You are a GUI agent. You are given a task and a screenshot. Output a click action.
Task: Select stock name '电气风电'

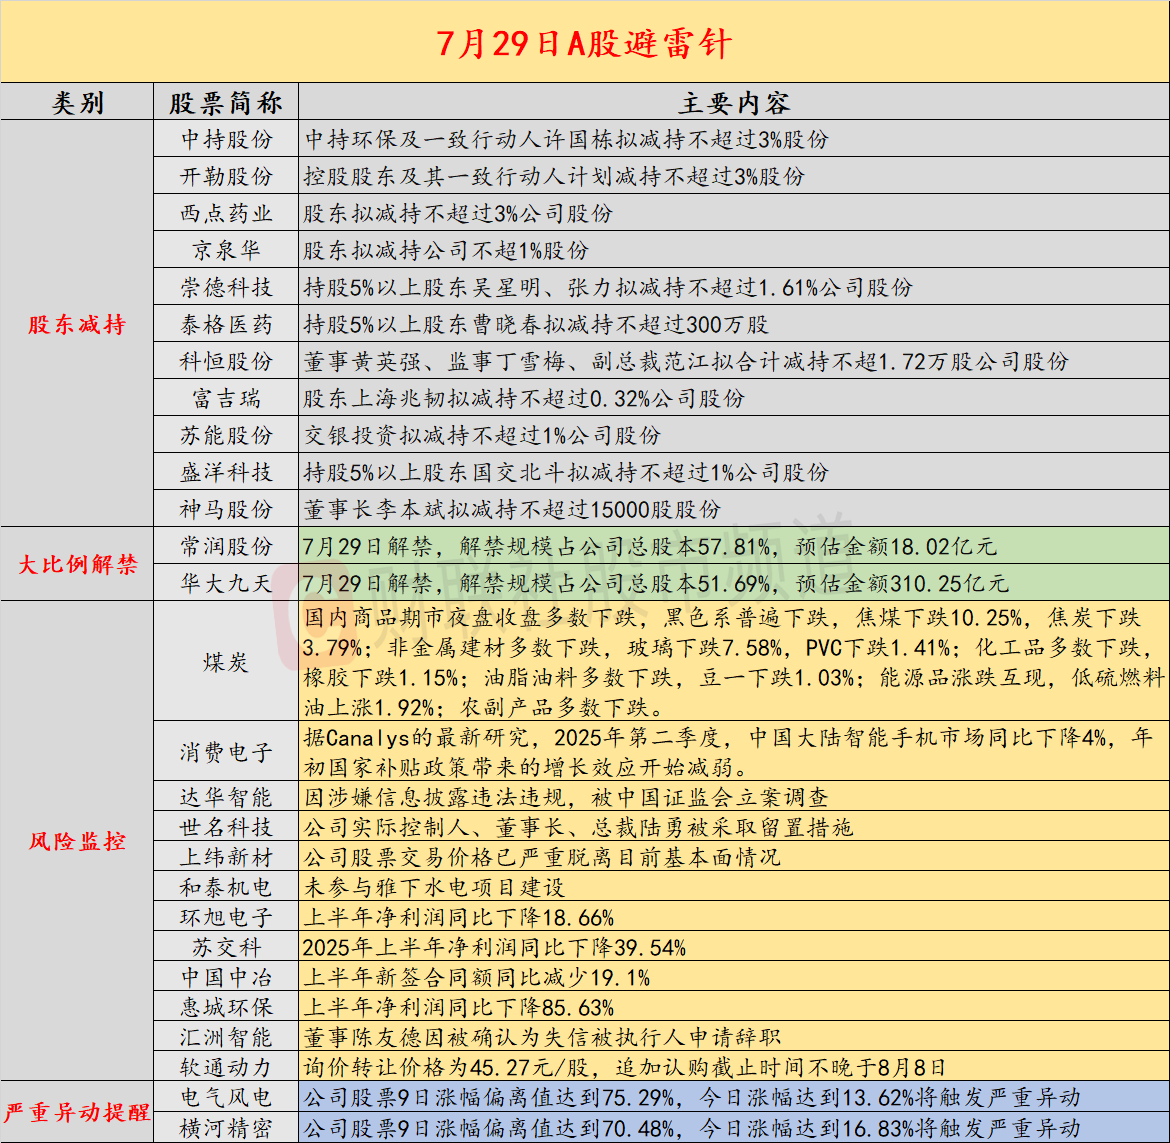click(x=226, y=1097)
